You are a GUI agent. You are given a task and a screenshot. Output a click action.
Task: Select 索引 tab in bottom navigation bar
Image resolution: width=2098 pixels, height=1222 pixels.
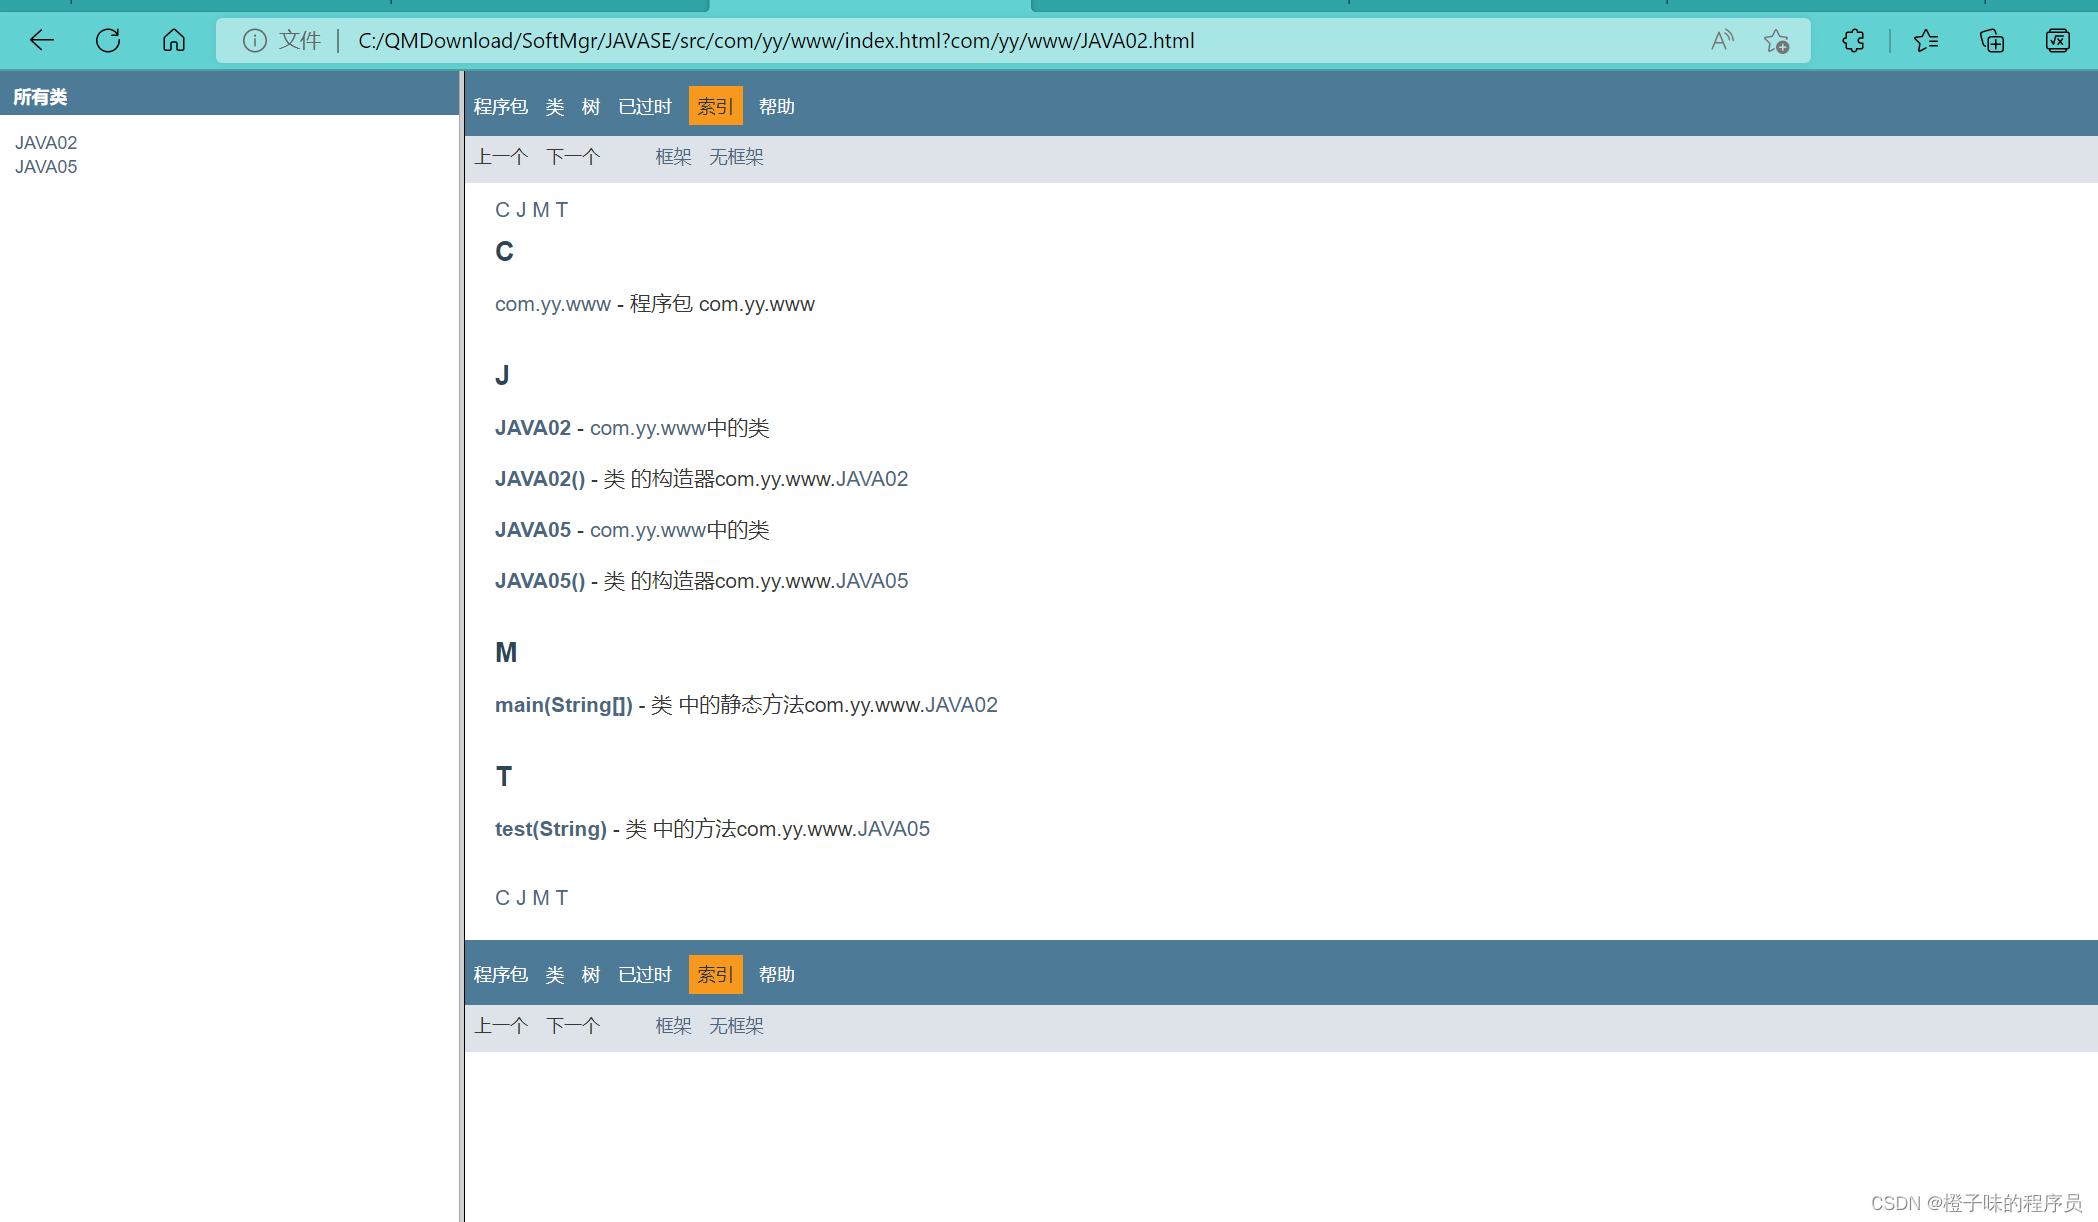pyautogui.click(x=716, y=975)
